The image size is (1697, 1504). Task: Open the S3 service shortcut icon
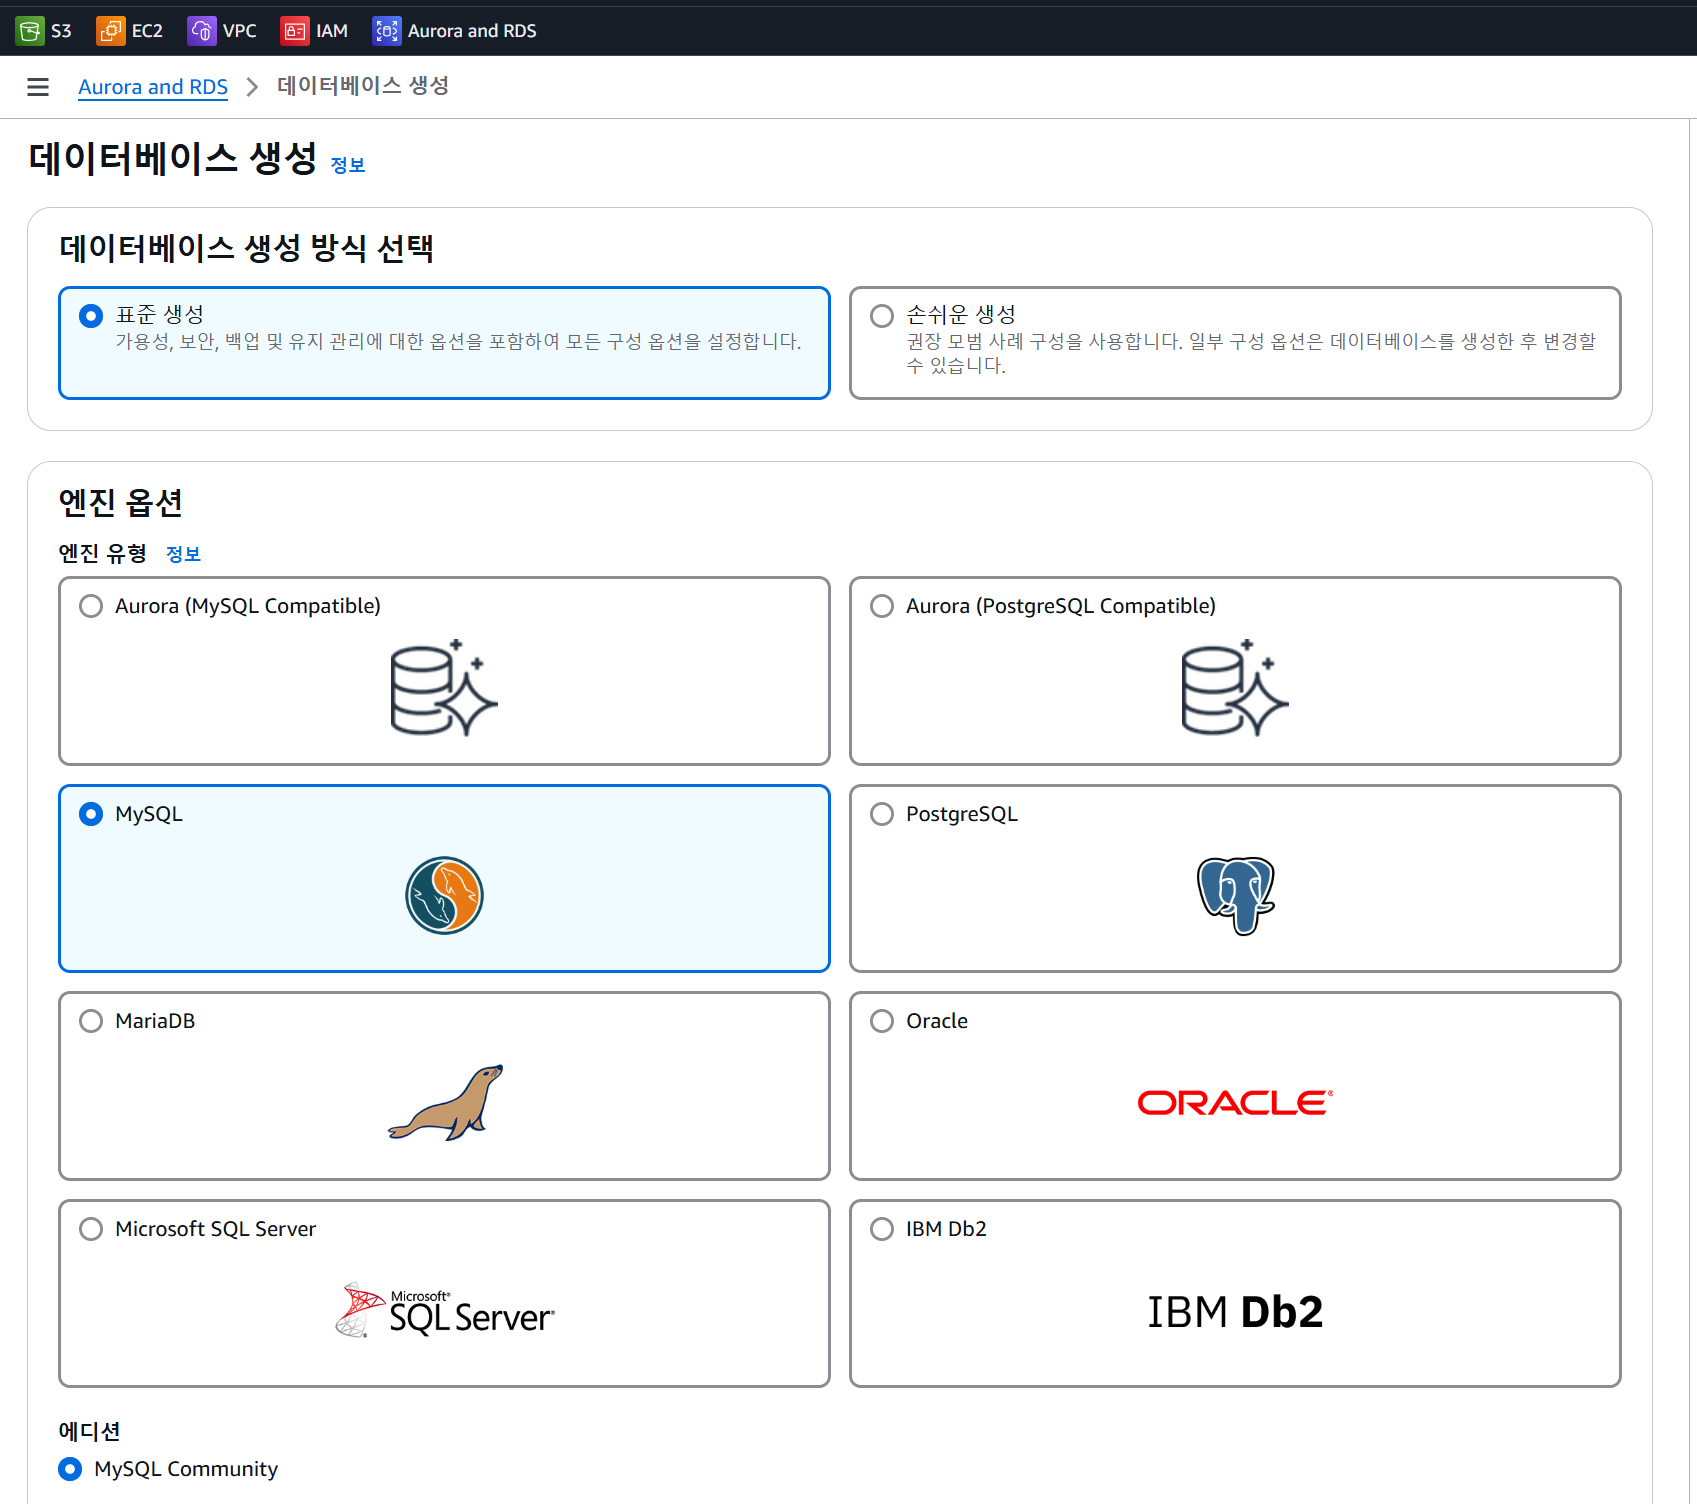coord(30,30)
